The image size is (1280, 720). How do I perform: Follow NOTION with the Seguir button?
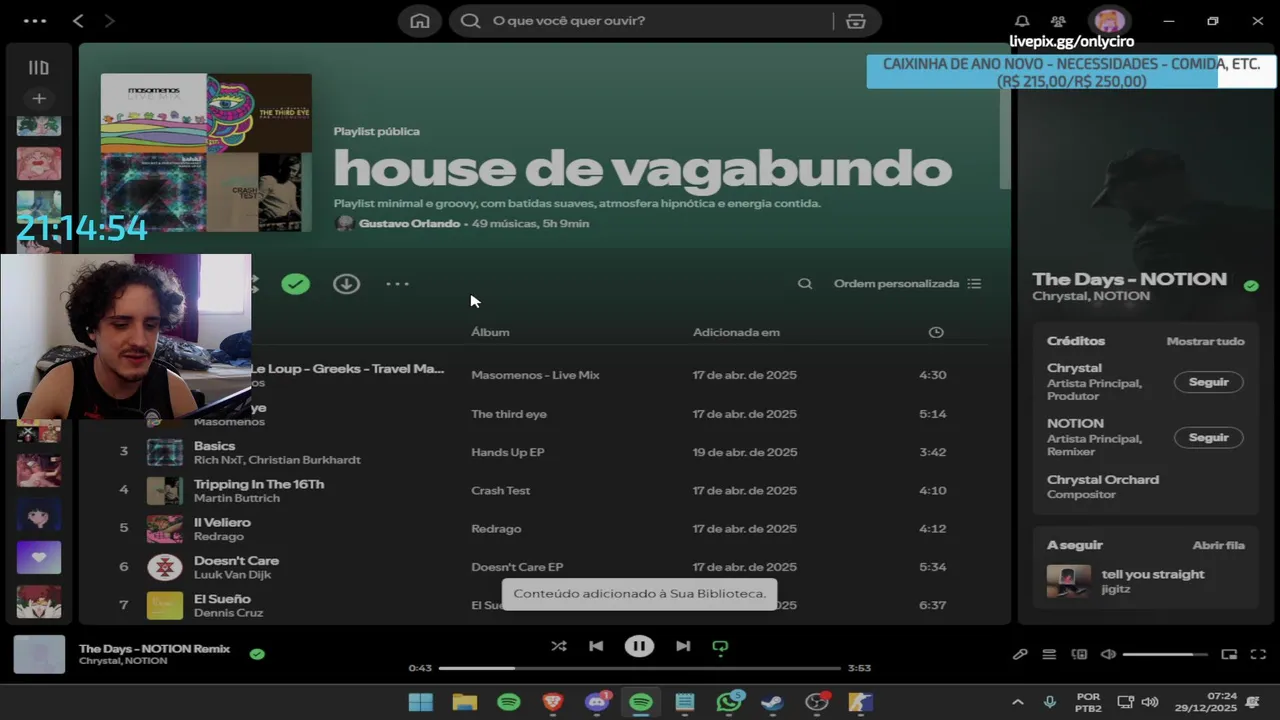[1209, 437]
